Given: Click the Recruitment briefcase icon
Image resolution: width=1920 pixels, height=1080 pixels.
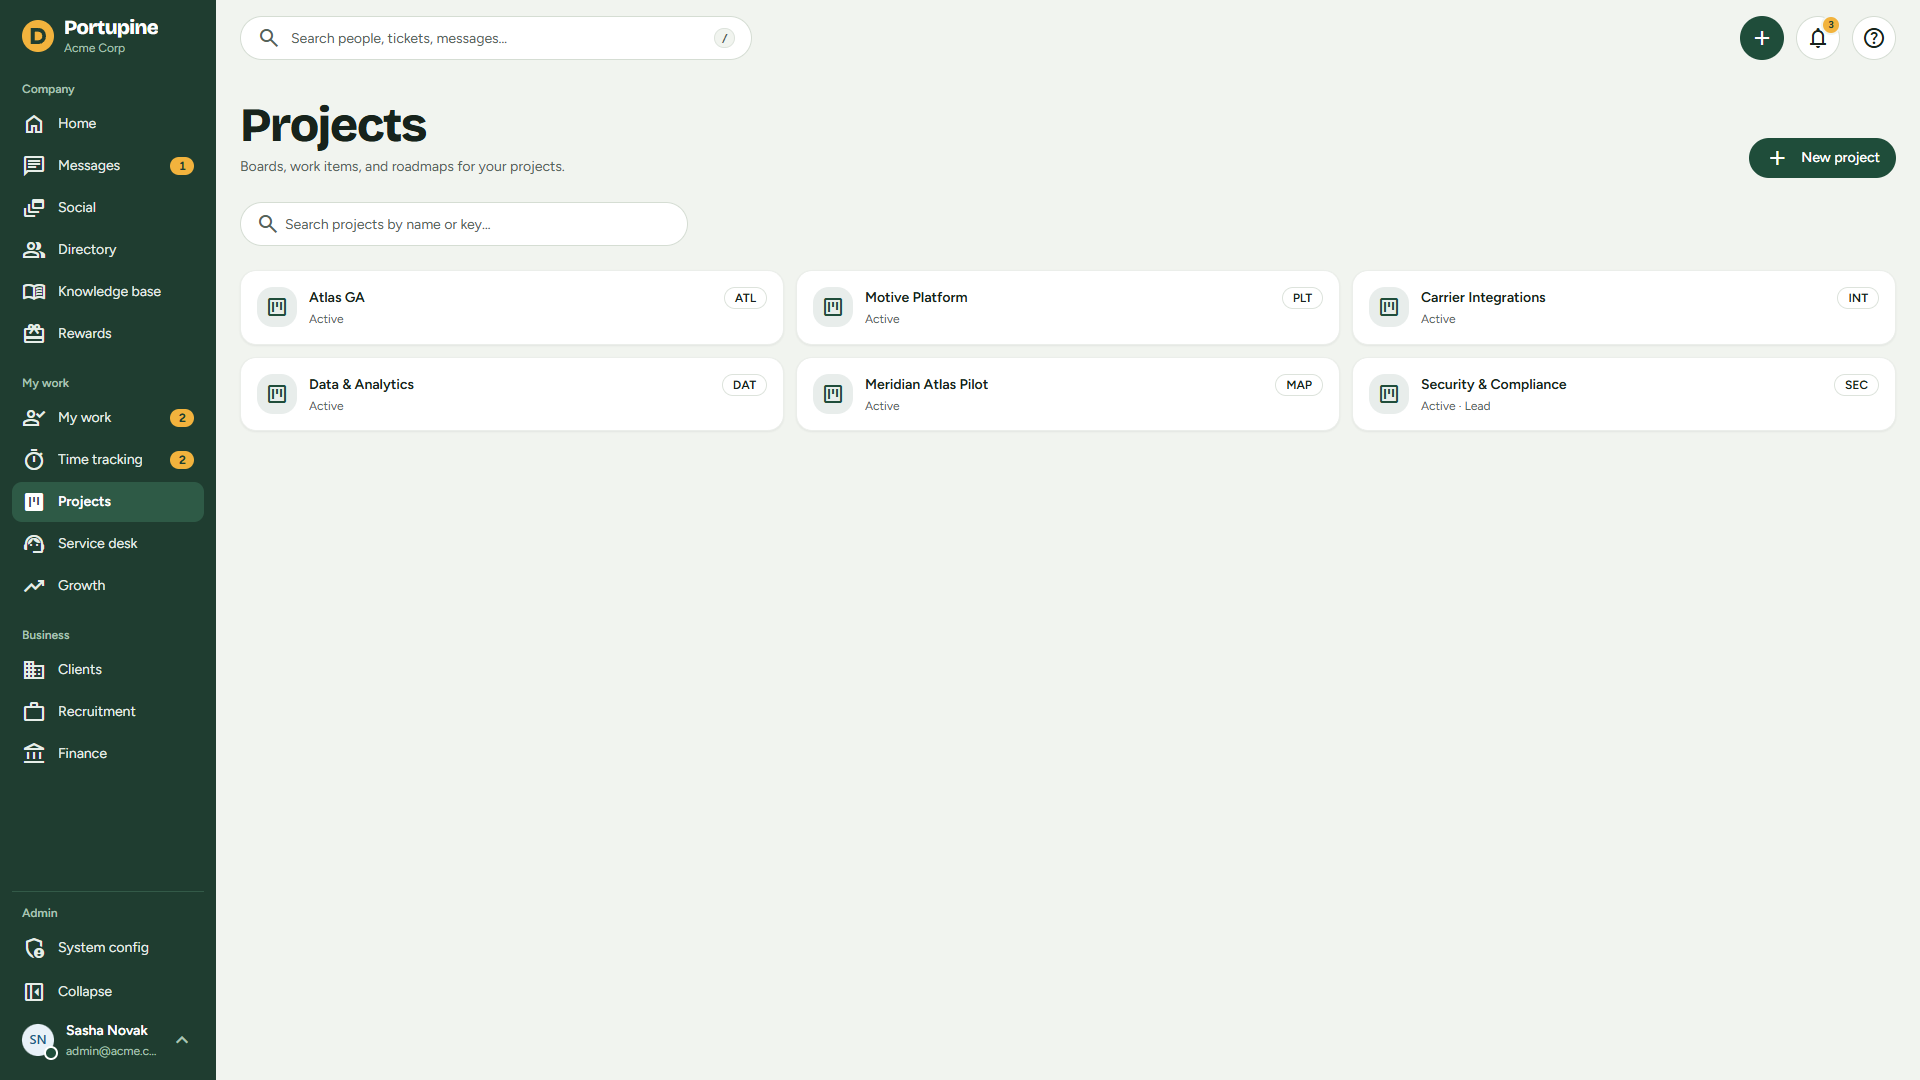Looking at the screenshot, I should click(34, 712).
